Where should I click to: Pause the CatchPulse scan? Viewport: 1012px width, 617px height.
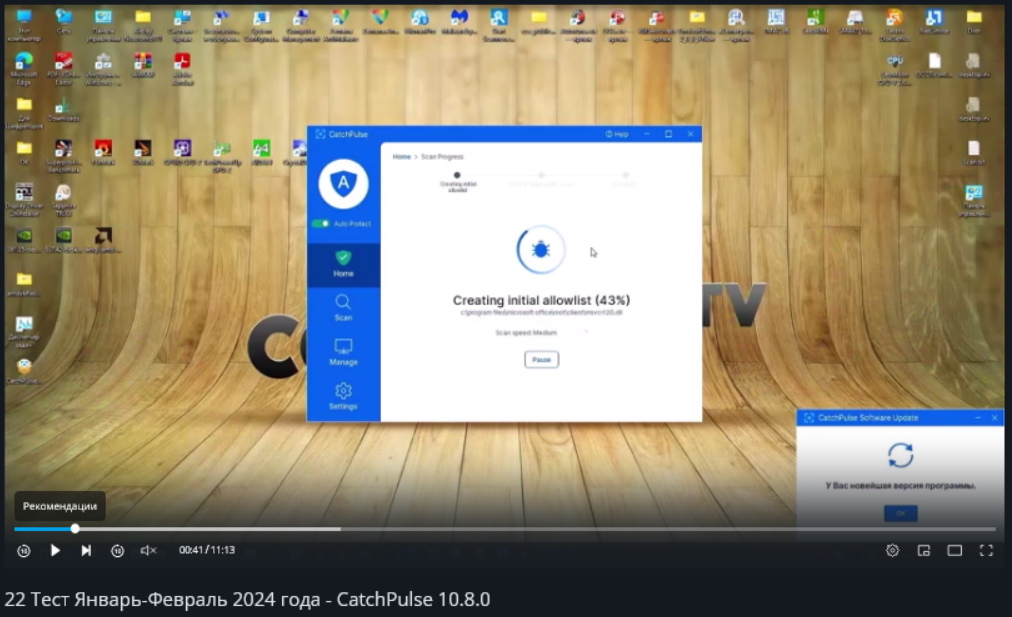(x=541, y=359)
